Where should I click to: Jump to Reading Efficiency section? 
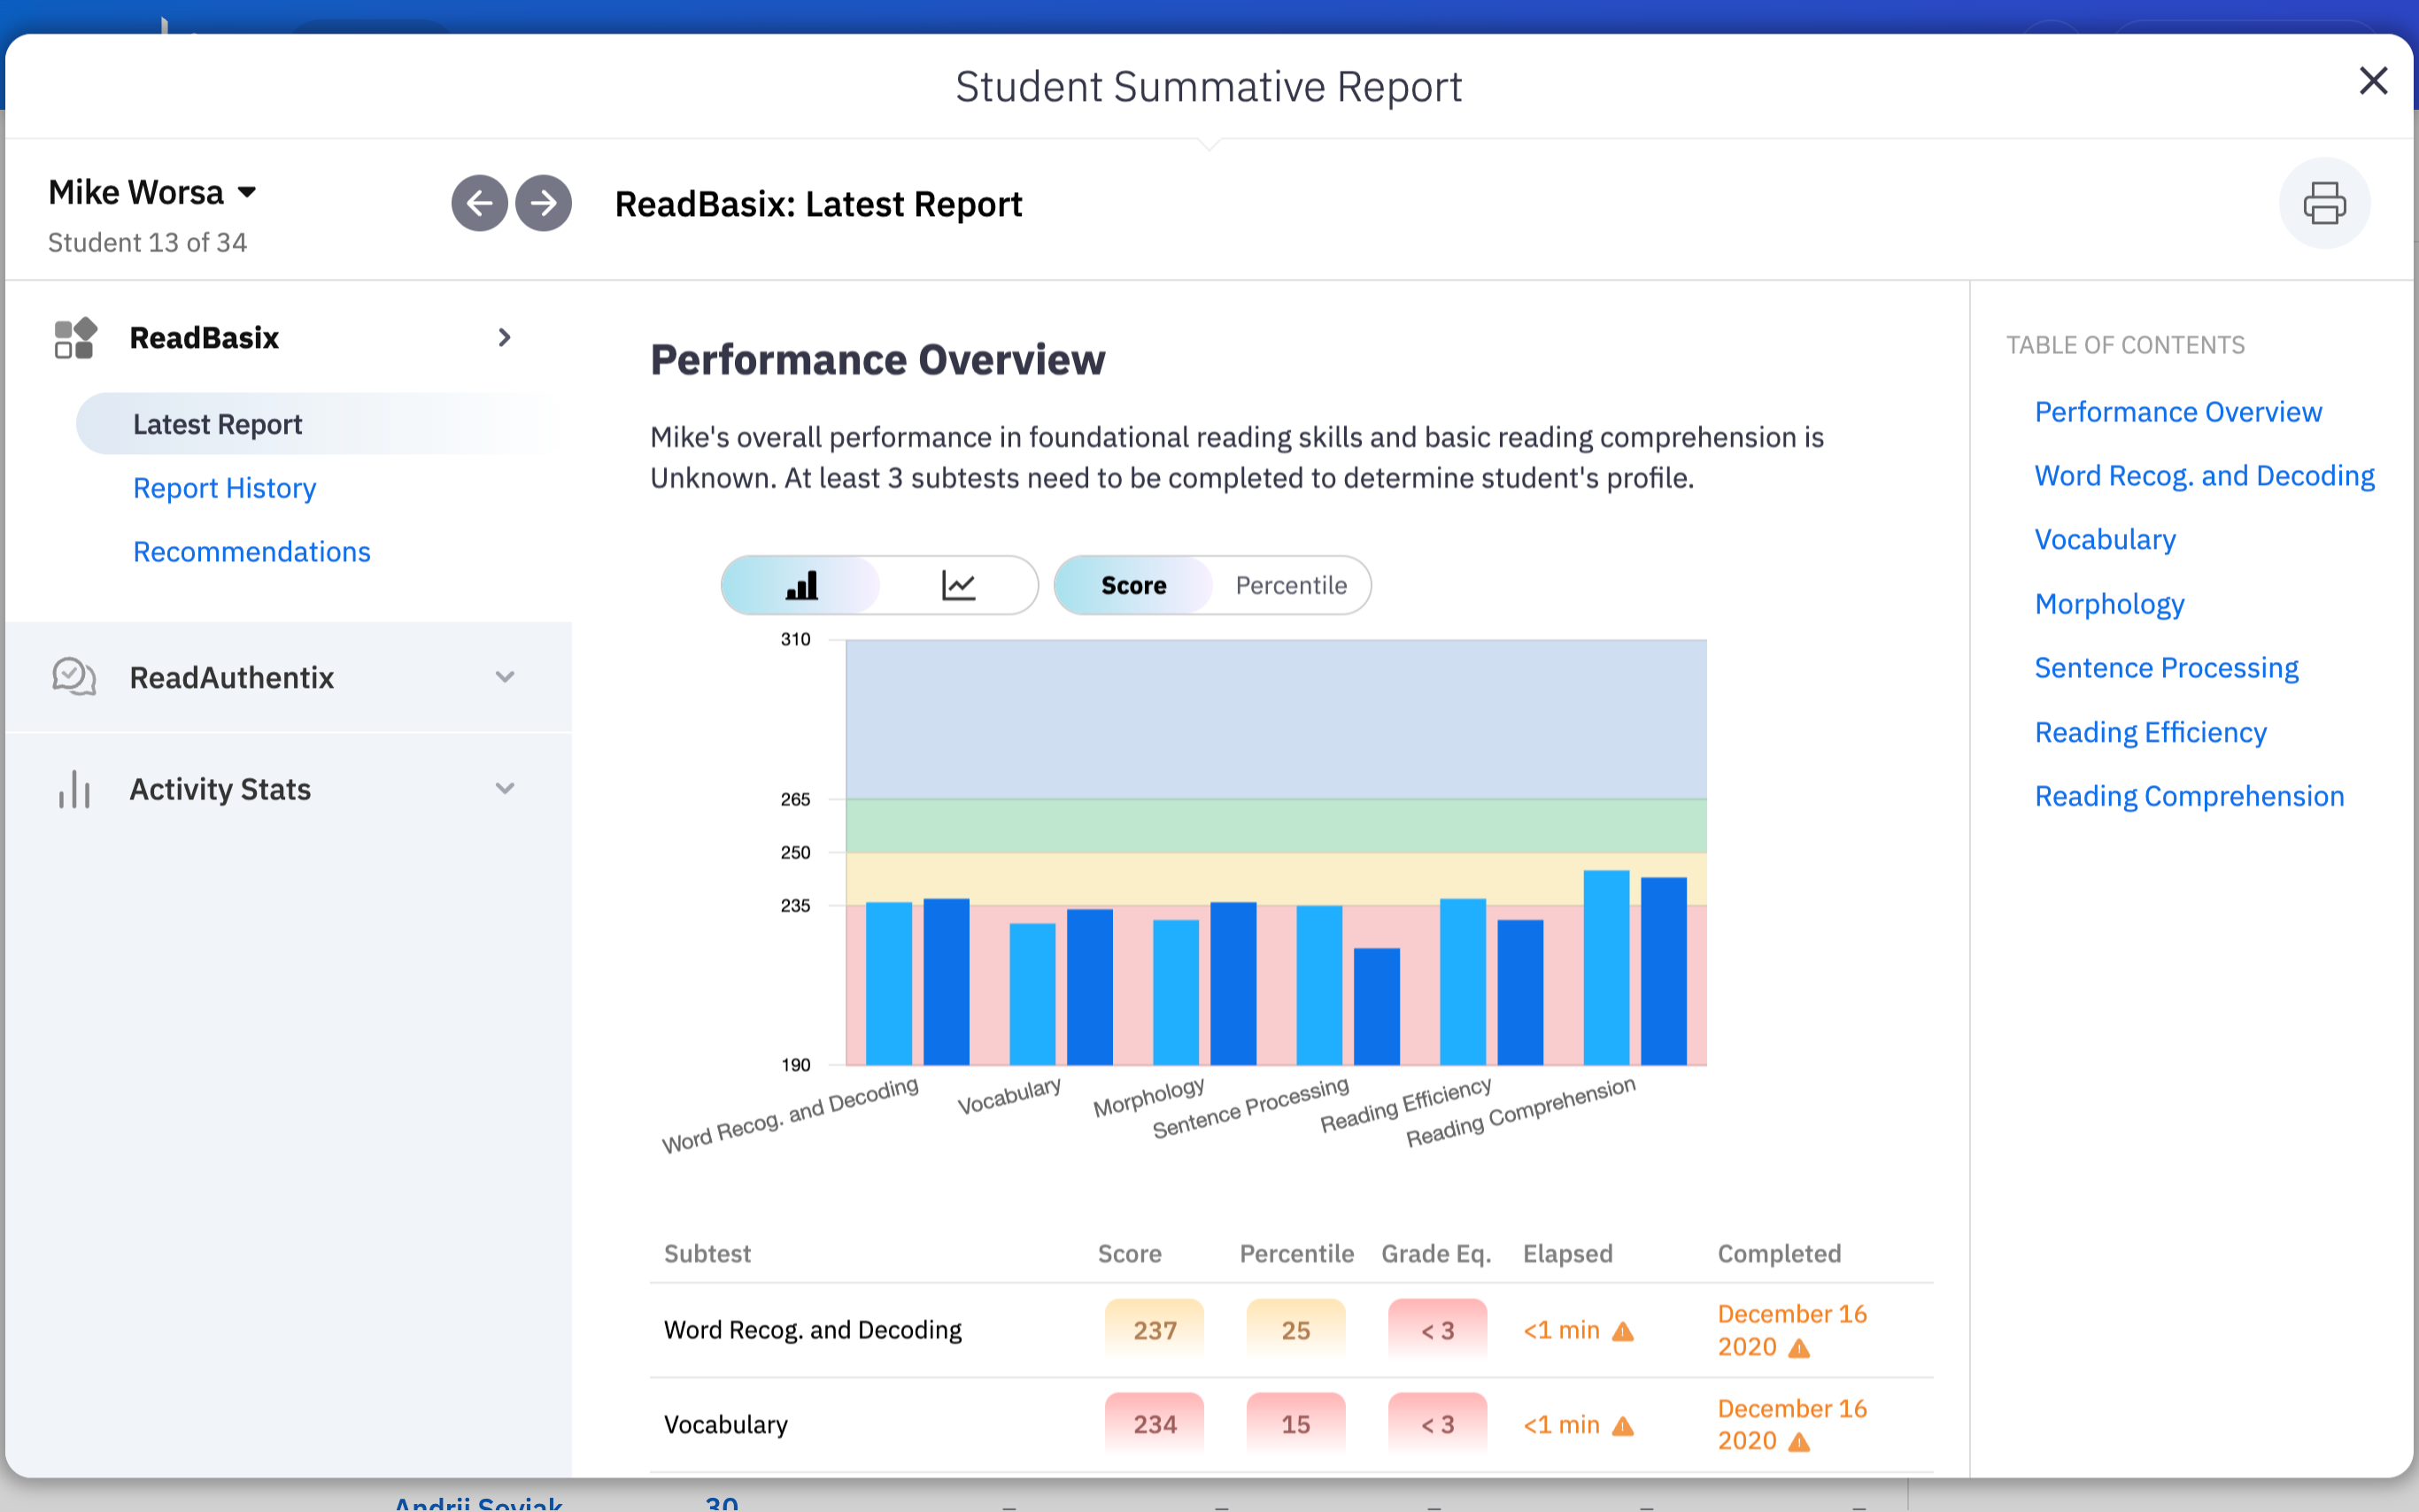coord(2150,732)
